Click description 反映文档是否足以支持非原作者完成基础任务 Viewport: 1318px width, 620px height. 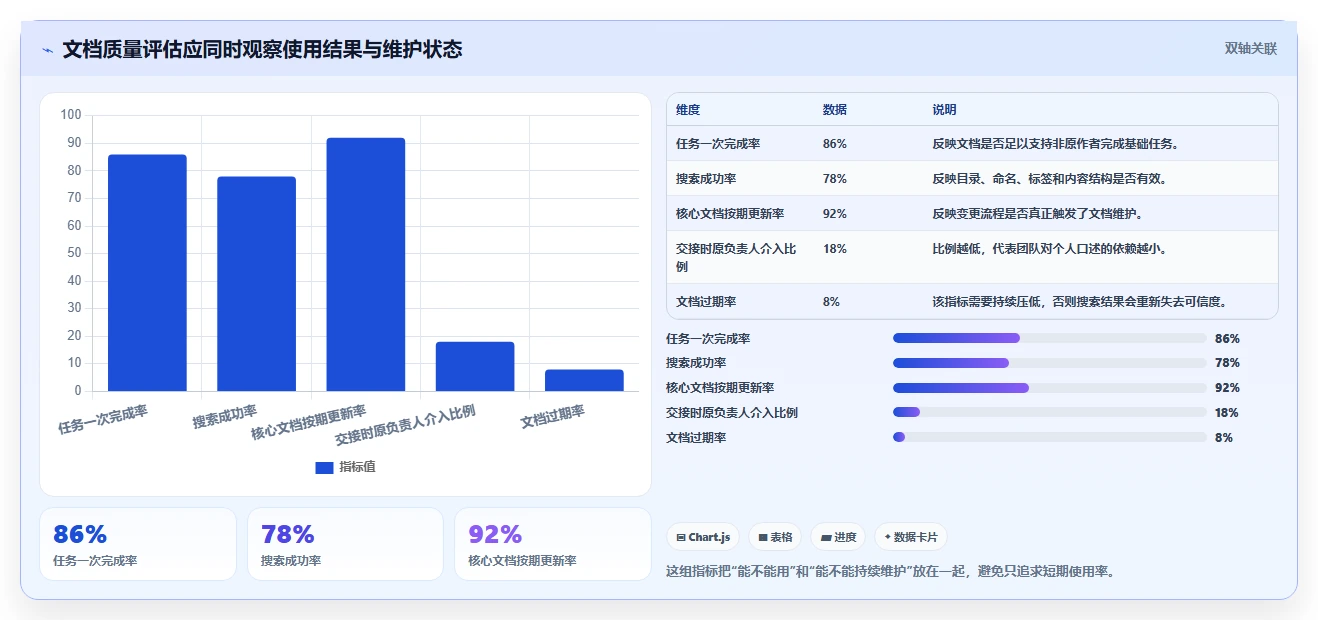pos(1056,144)
